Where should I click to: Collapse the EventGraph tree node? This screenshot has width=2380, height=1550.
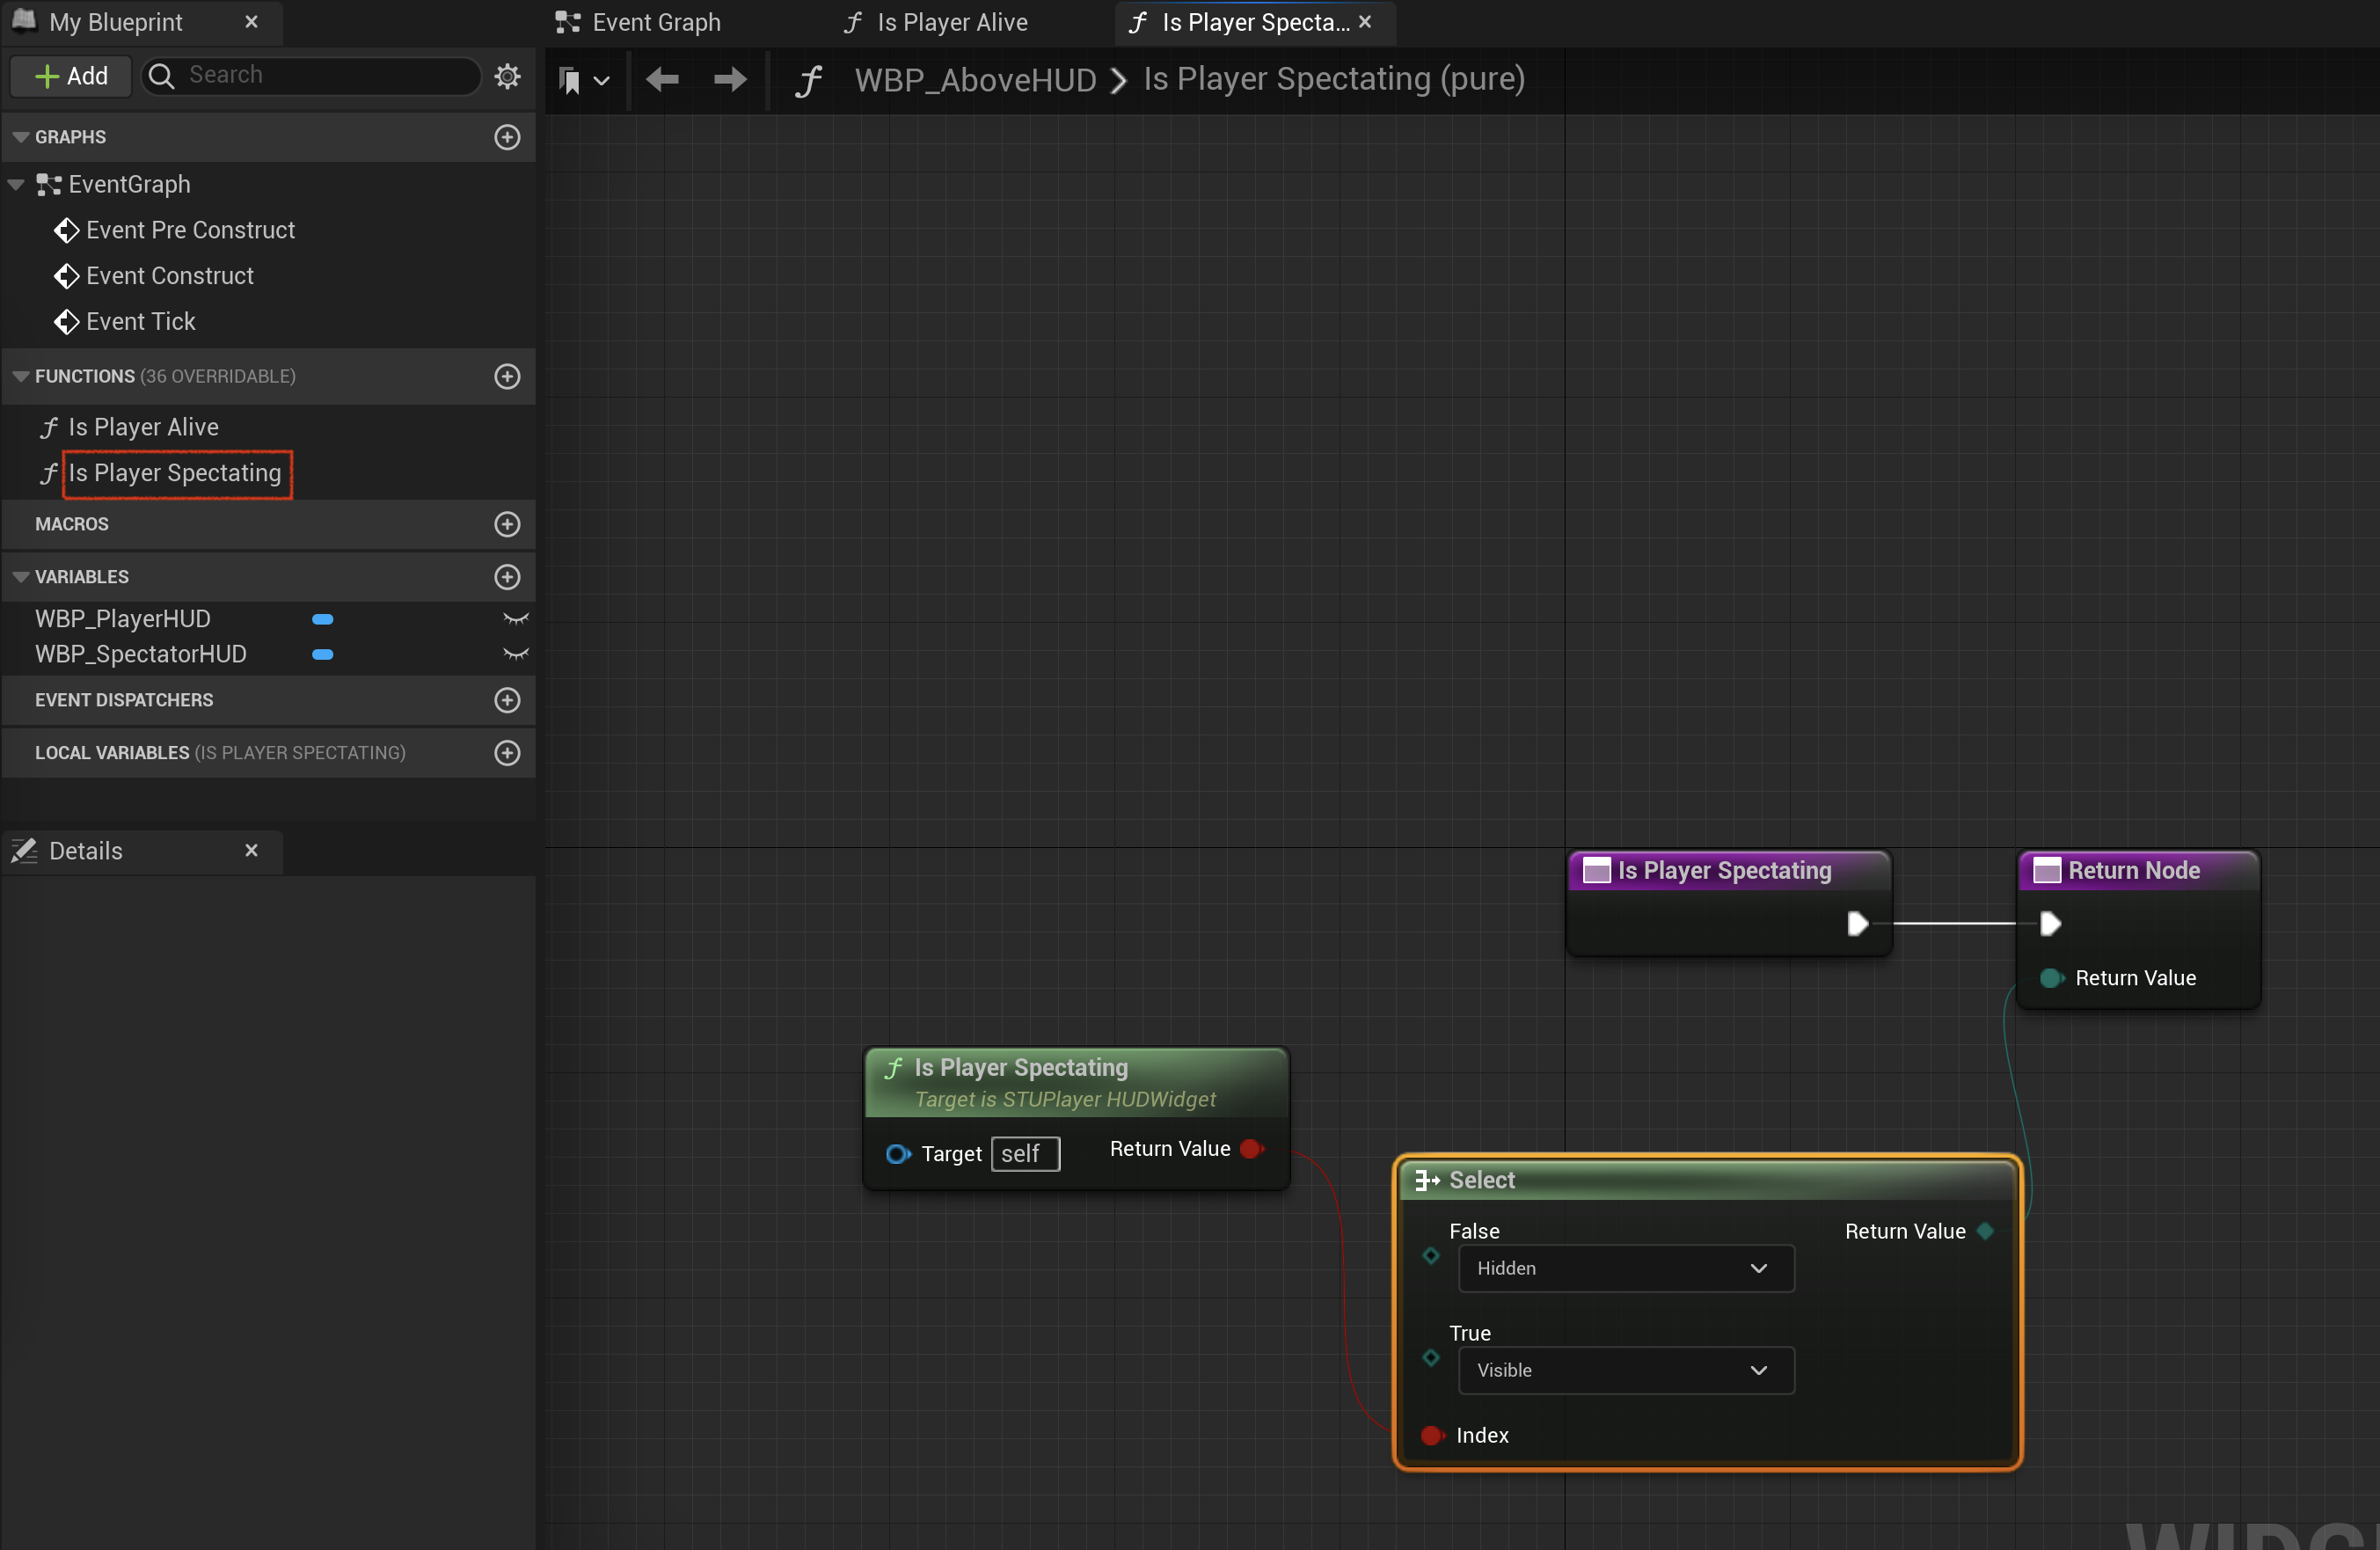(16, 185)
